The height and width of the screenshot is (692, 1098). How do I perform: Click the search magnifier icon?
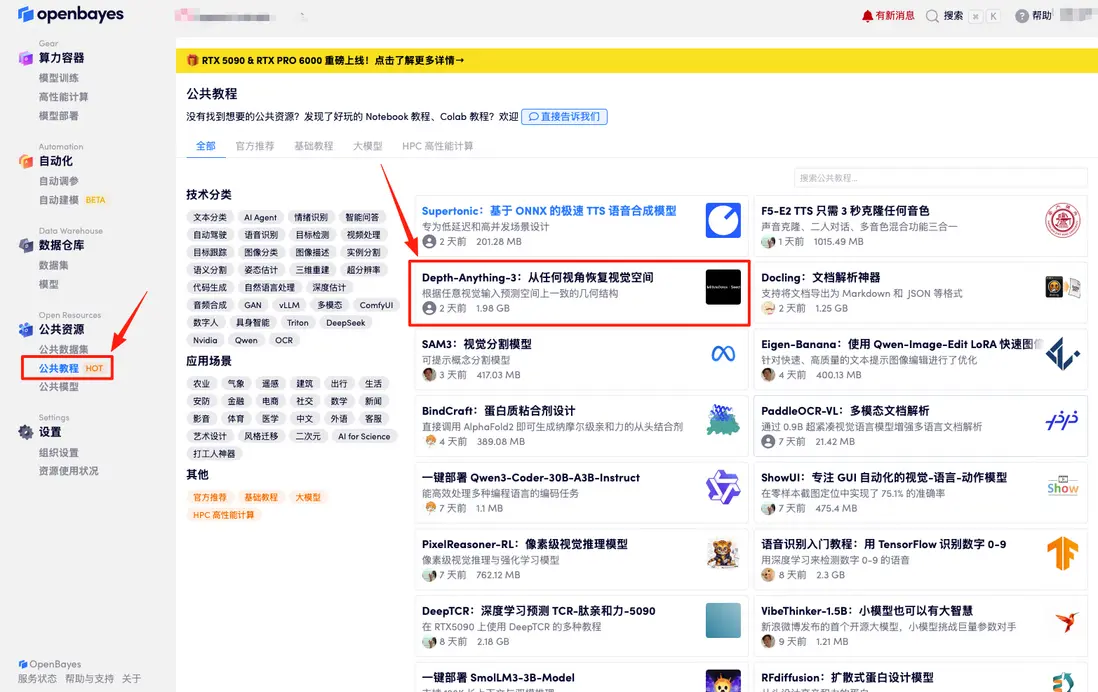tap(932, 16)
